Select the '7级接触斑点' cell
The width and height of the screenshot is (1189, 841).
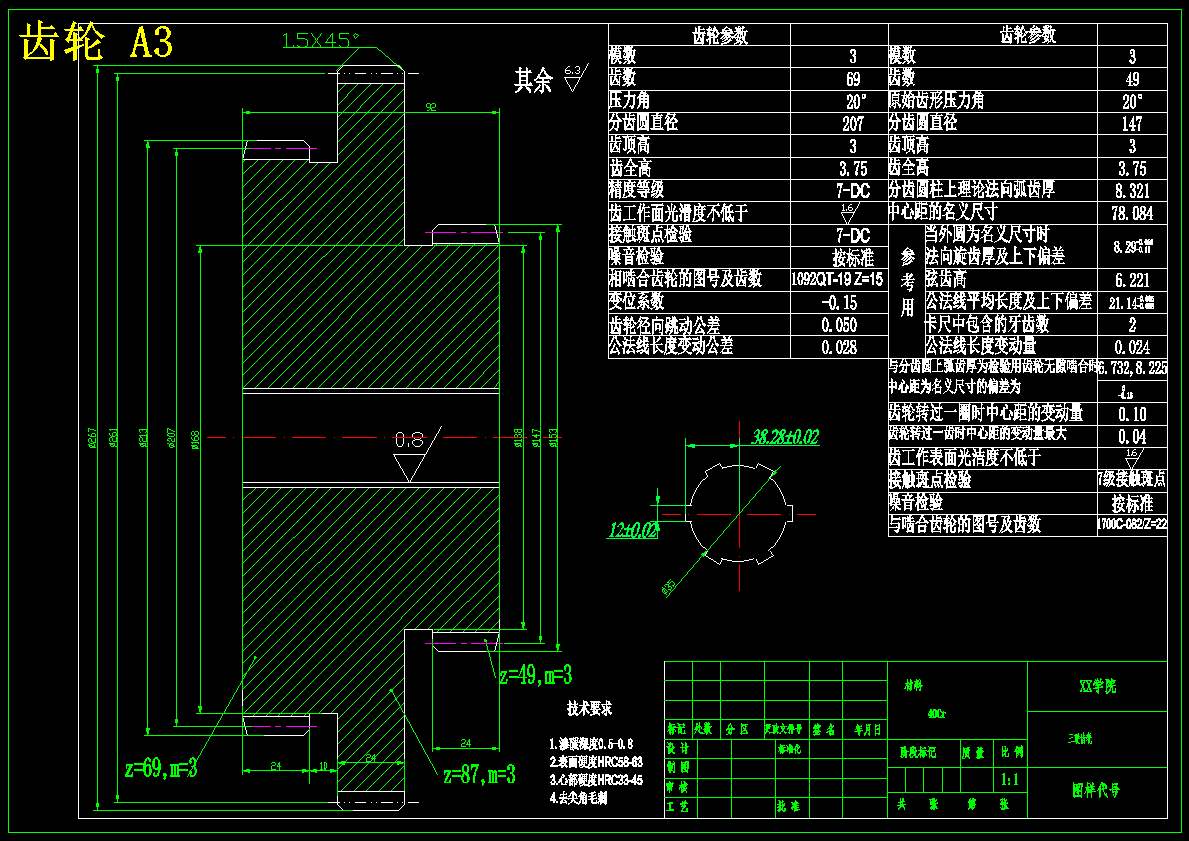pyautogui.click(x=1132, y=480)
